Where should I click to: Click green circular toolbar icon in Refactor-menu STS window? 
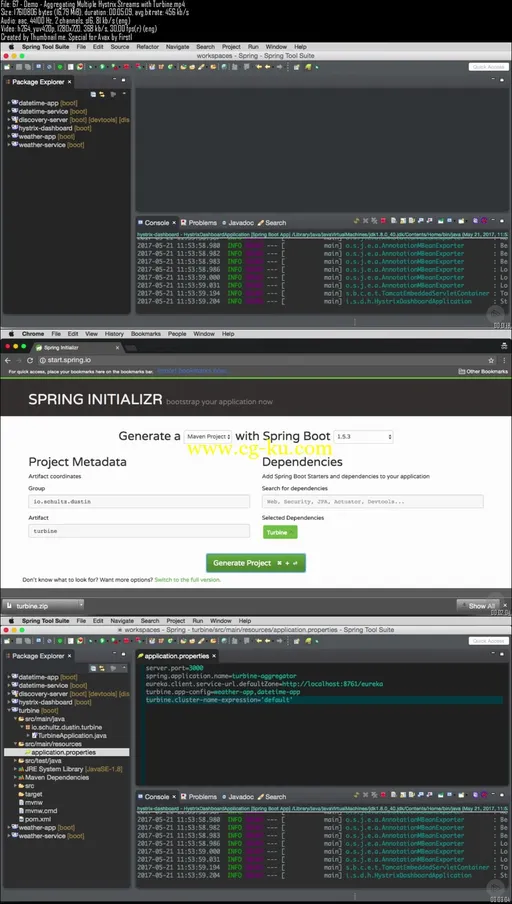59,67
